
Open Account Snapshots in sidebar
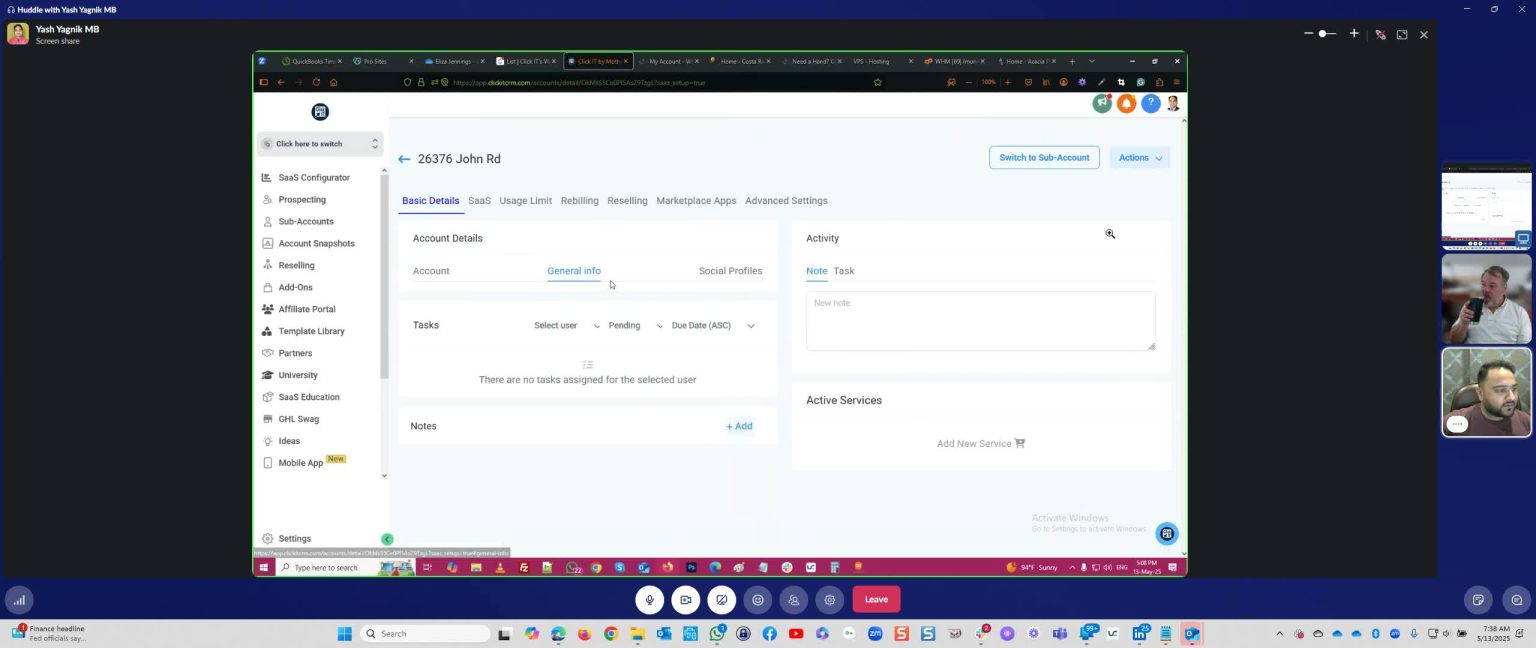[x=316, y=244]
